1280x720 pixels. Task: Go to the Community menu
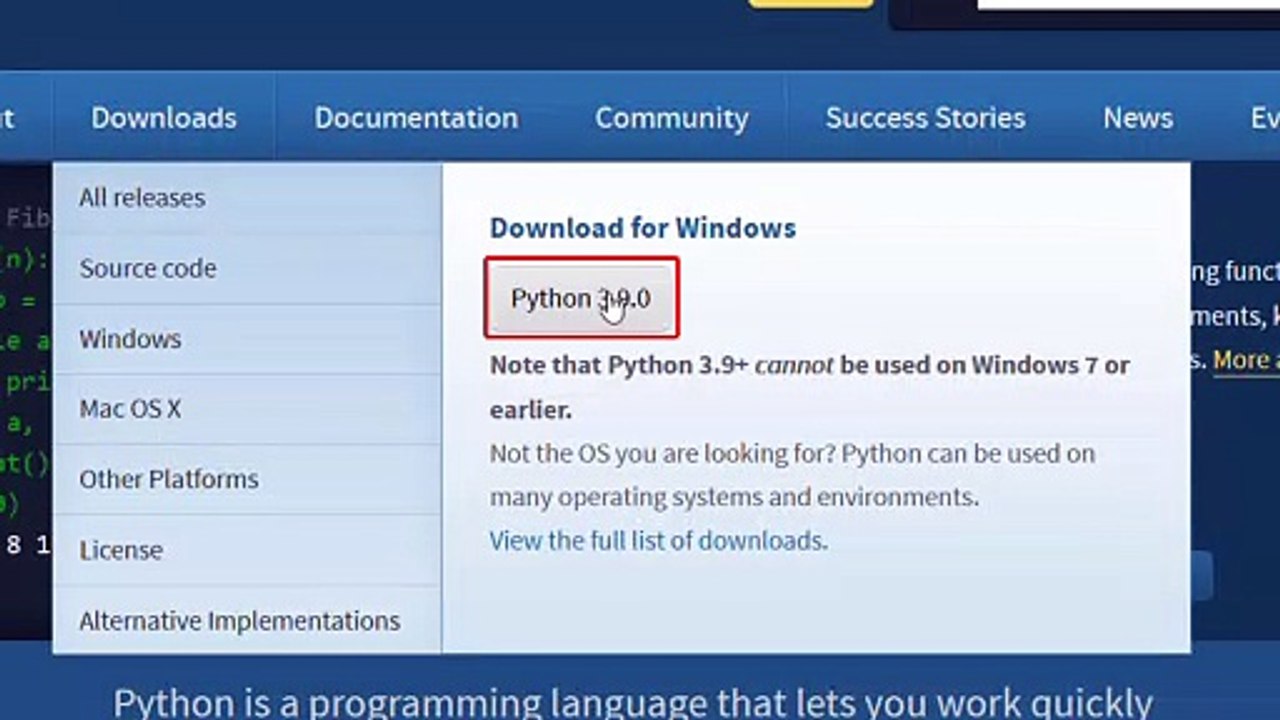(672, 118)
